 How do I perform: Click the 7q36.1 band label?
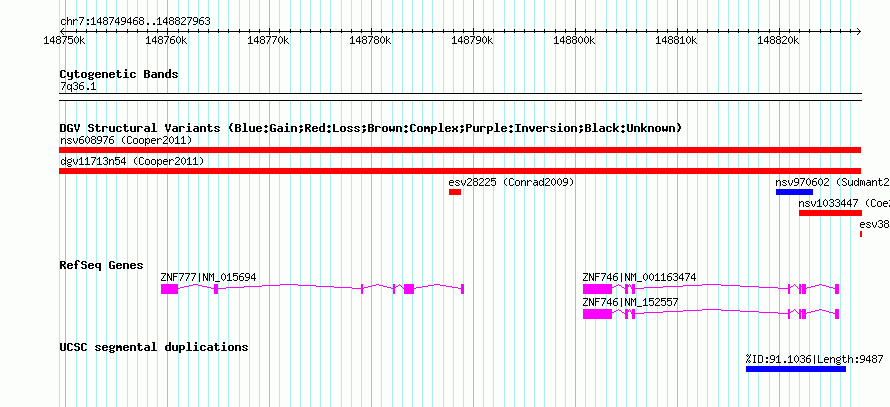pyautogui.click(x=77, y=86)
